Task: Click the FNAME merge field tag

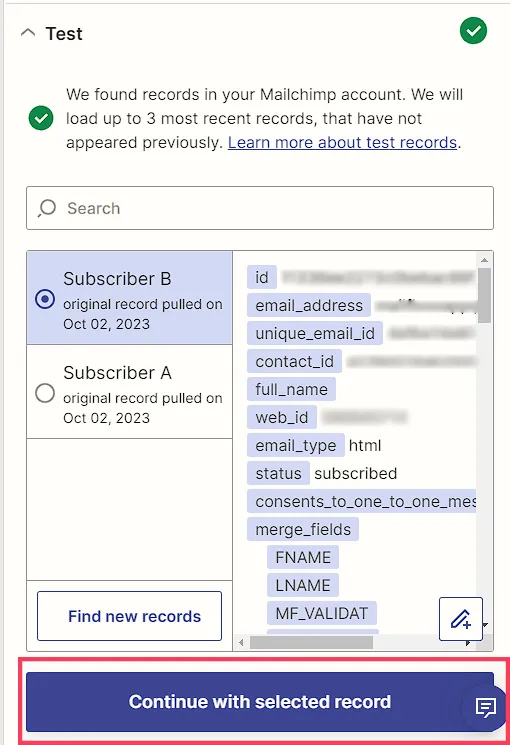Action: click(x=303, y=557)
